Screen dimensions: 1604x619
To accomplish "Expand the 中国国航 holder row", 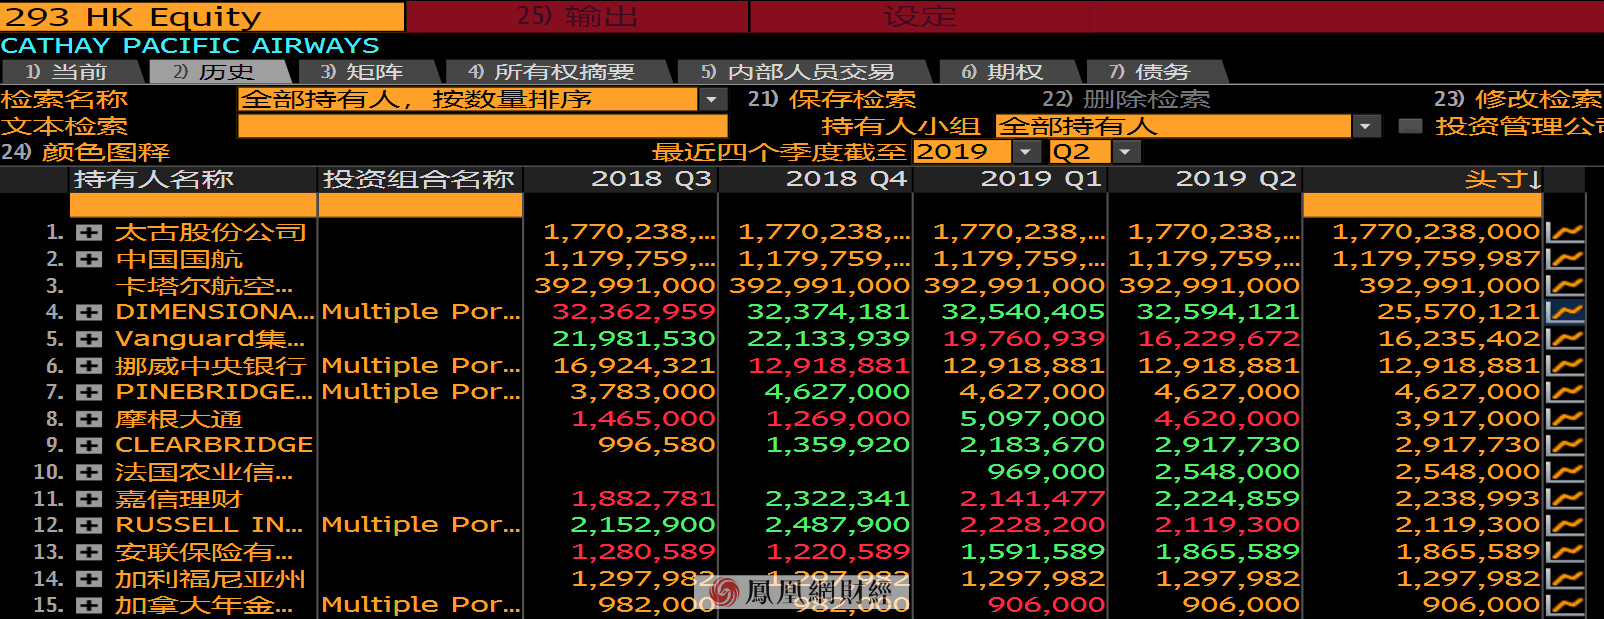I will (89, 259).
